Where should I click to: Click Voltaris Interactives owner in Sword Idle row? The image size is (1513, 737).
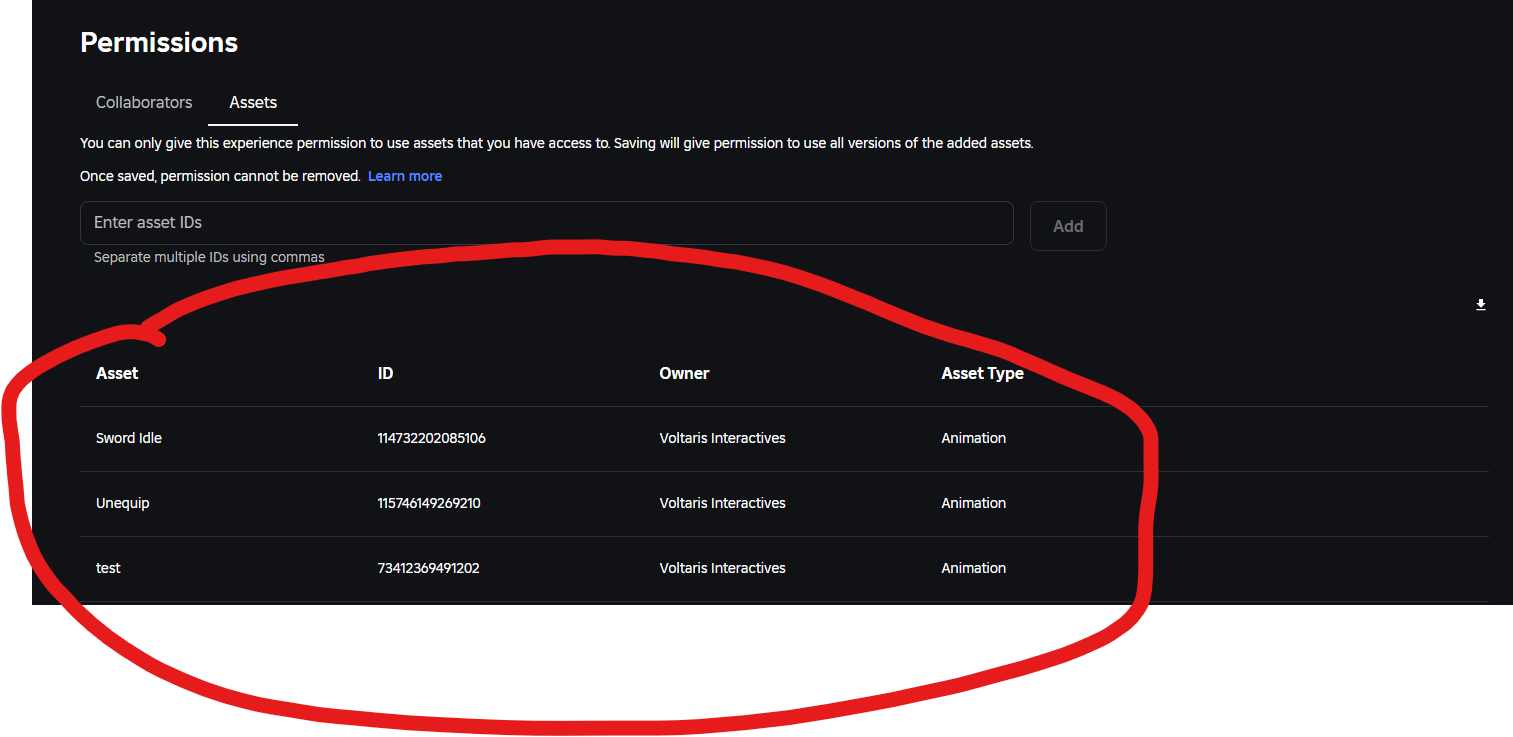pos(722,438)
